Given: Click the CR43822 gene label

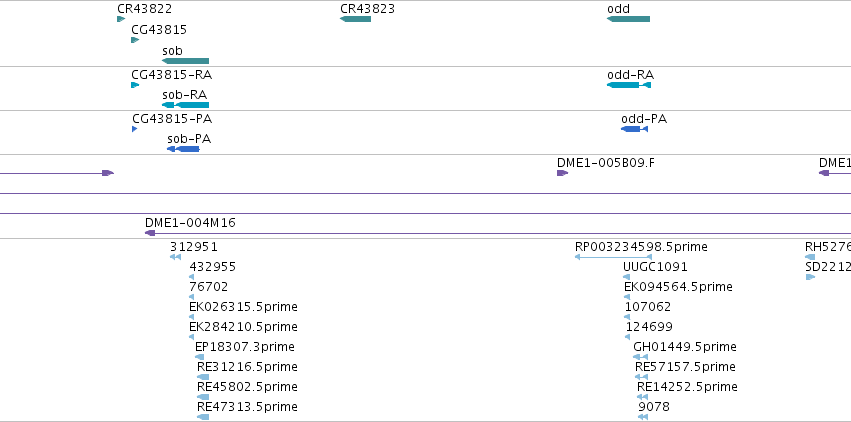Looking at the screenshot, I should click(x=144, y=9).
